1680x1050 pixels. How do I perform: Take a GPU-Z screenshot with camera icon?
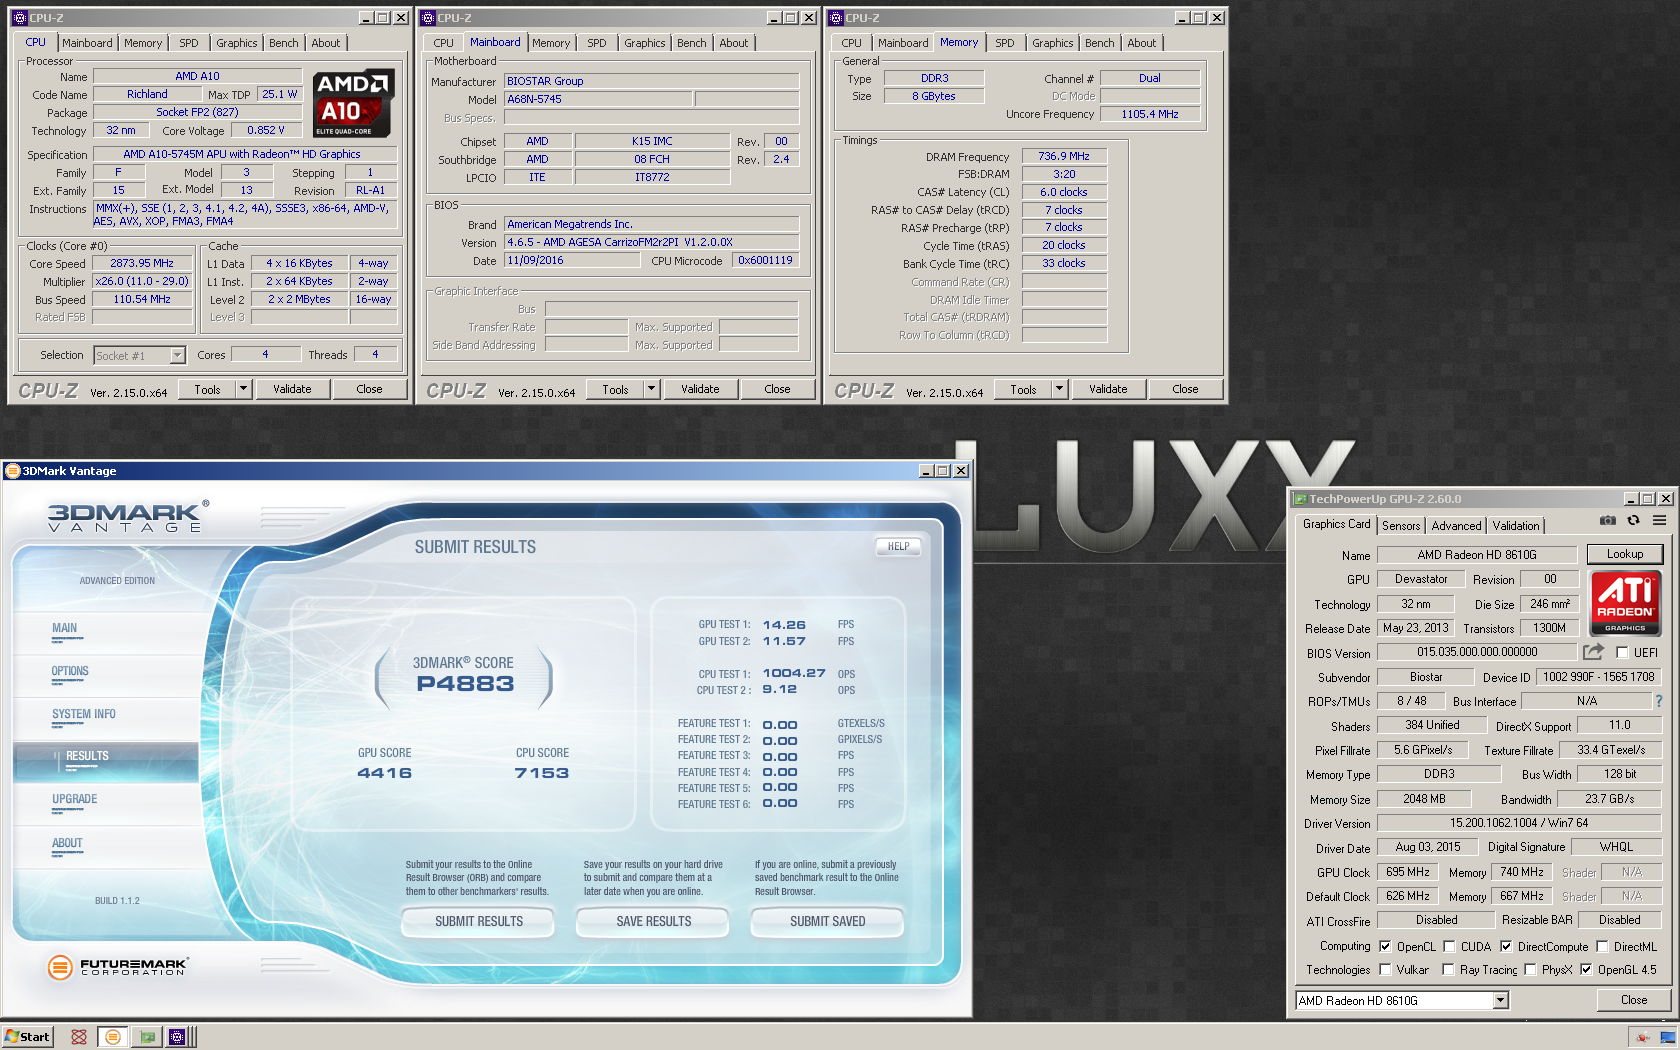[x=1607, y=520]
